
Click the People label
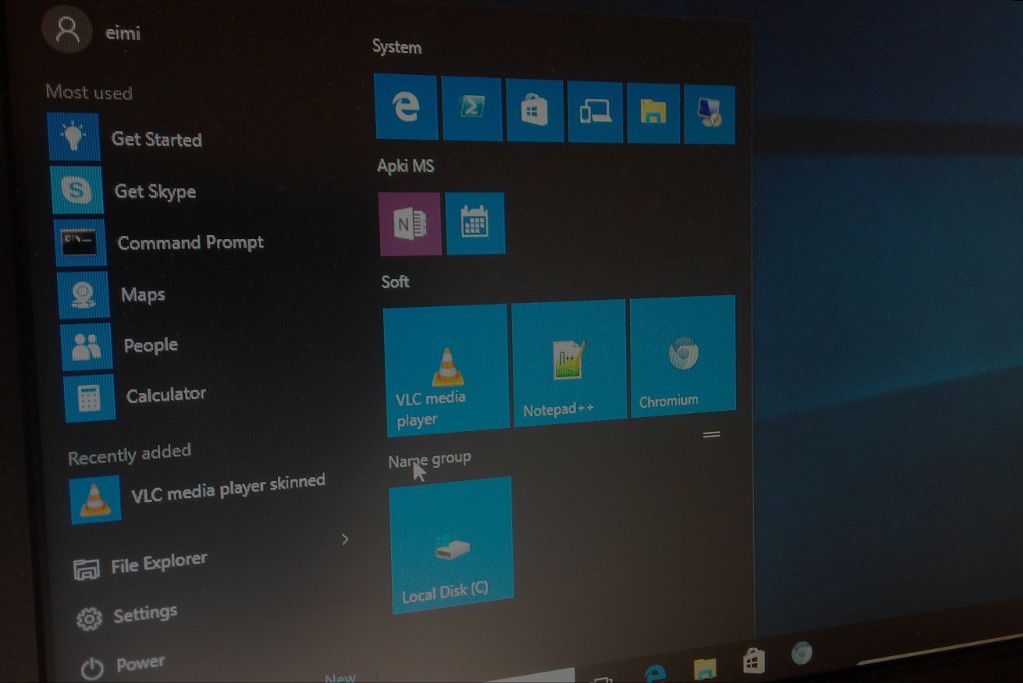point(151,344)
